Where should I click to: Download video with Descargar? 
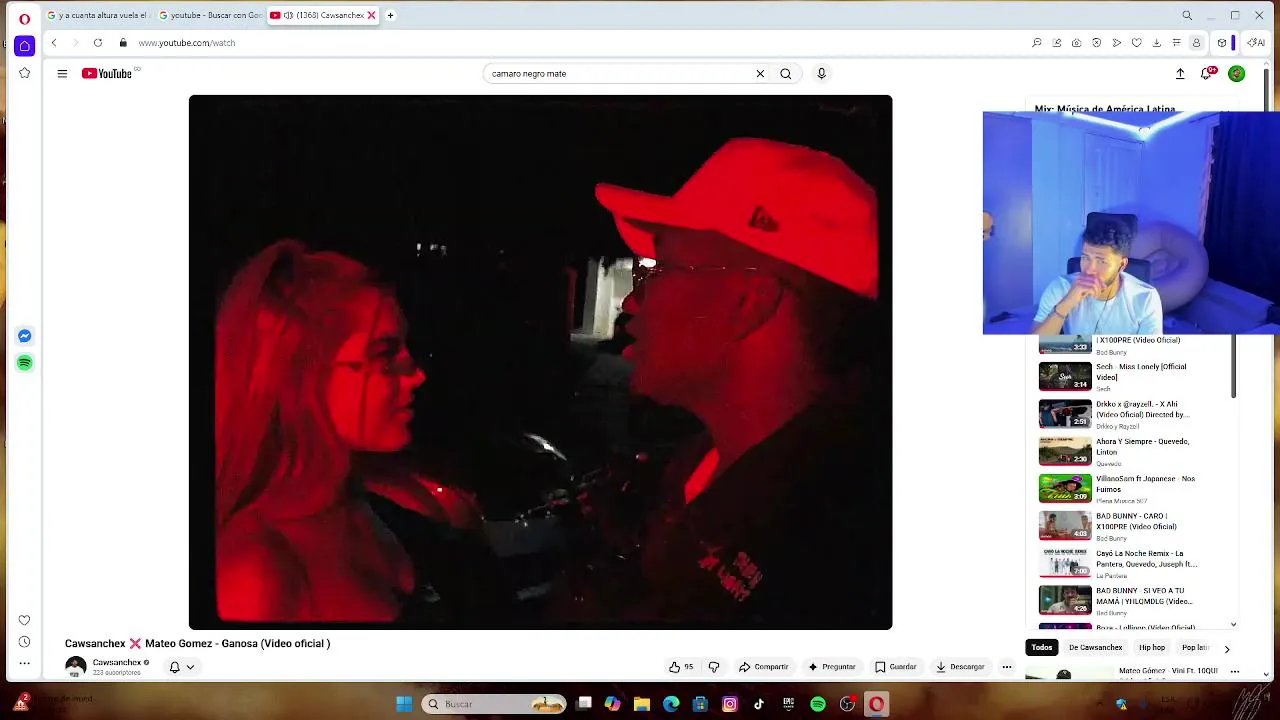click(961, 667)
